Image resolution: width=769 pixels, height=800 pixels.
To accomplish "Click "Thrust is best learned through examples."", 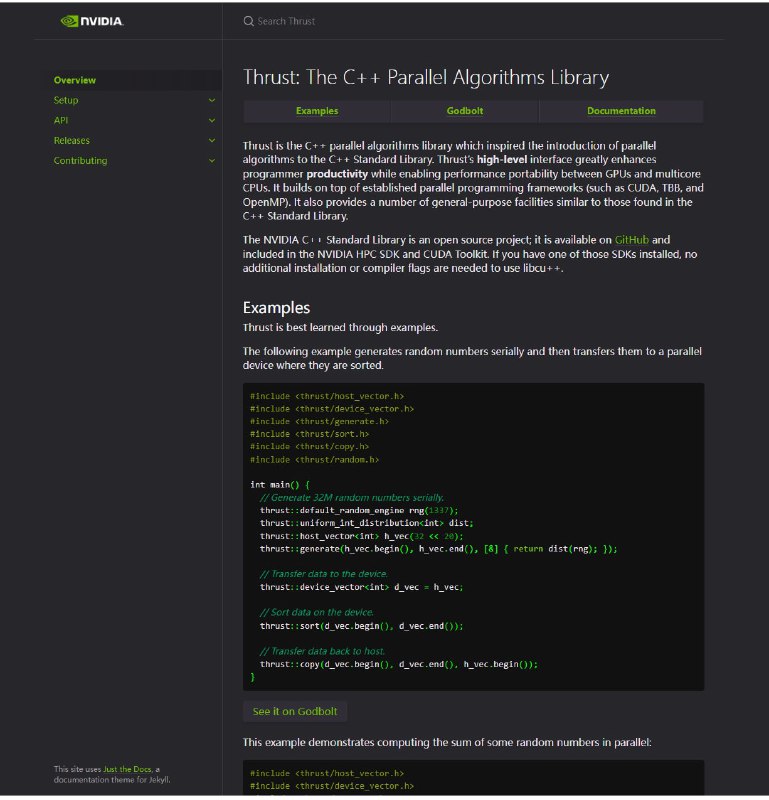I will coord(340,328).
